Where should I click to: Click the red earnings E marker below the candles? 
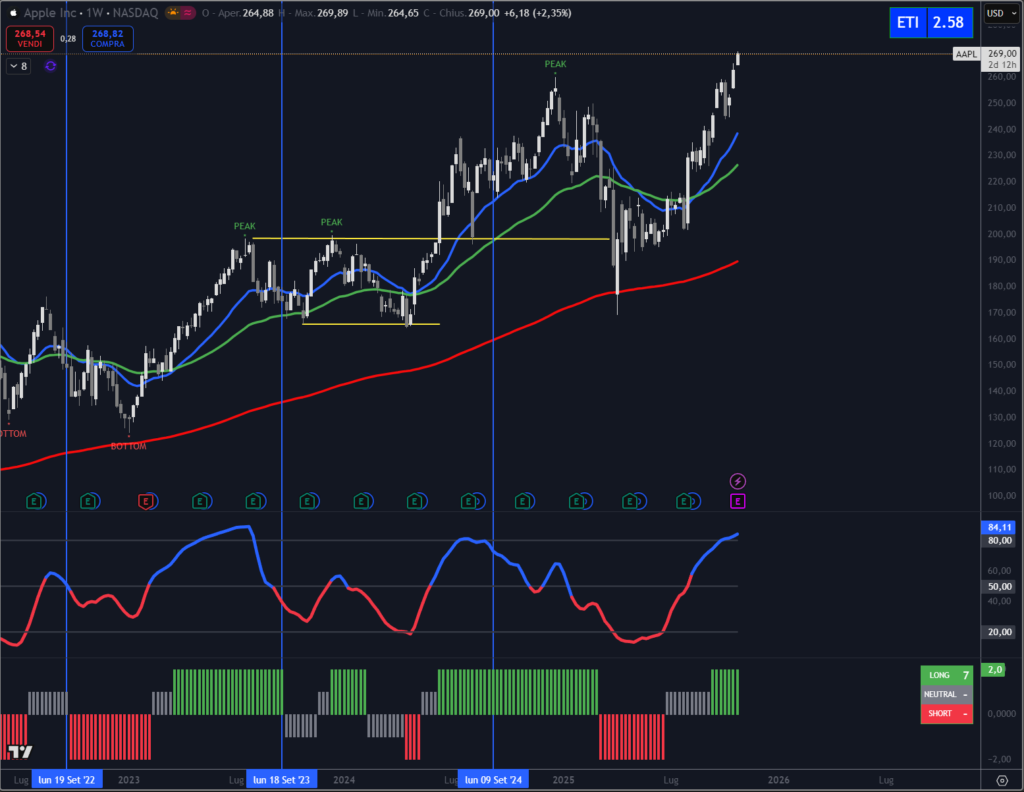click(x=147, y=501)
